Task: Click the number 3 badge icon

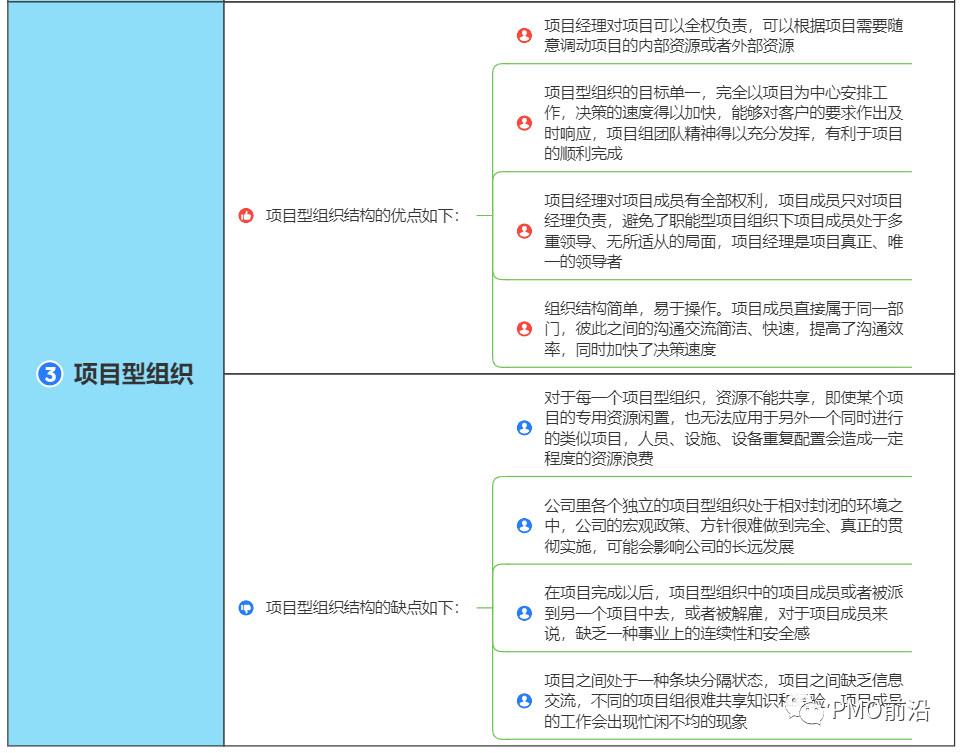Action: 50,374
